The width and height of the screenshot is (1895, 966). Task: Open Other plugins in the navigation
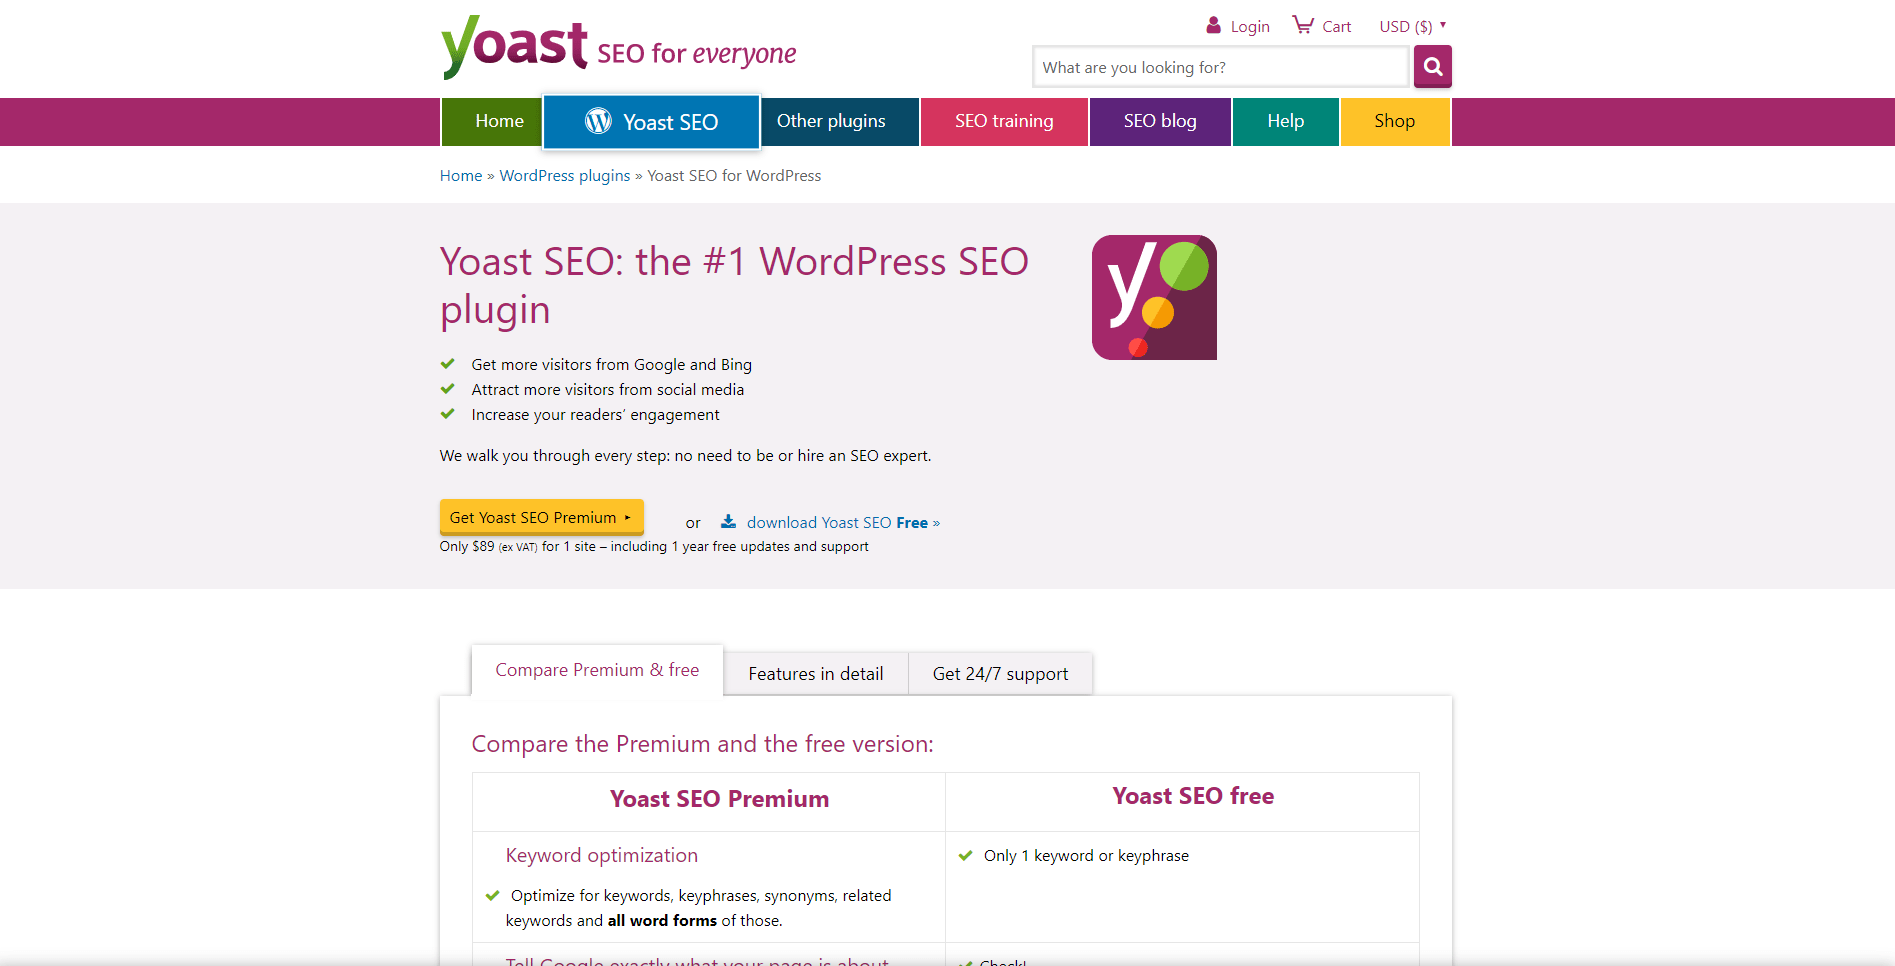coord(840,122)
